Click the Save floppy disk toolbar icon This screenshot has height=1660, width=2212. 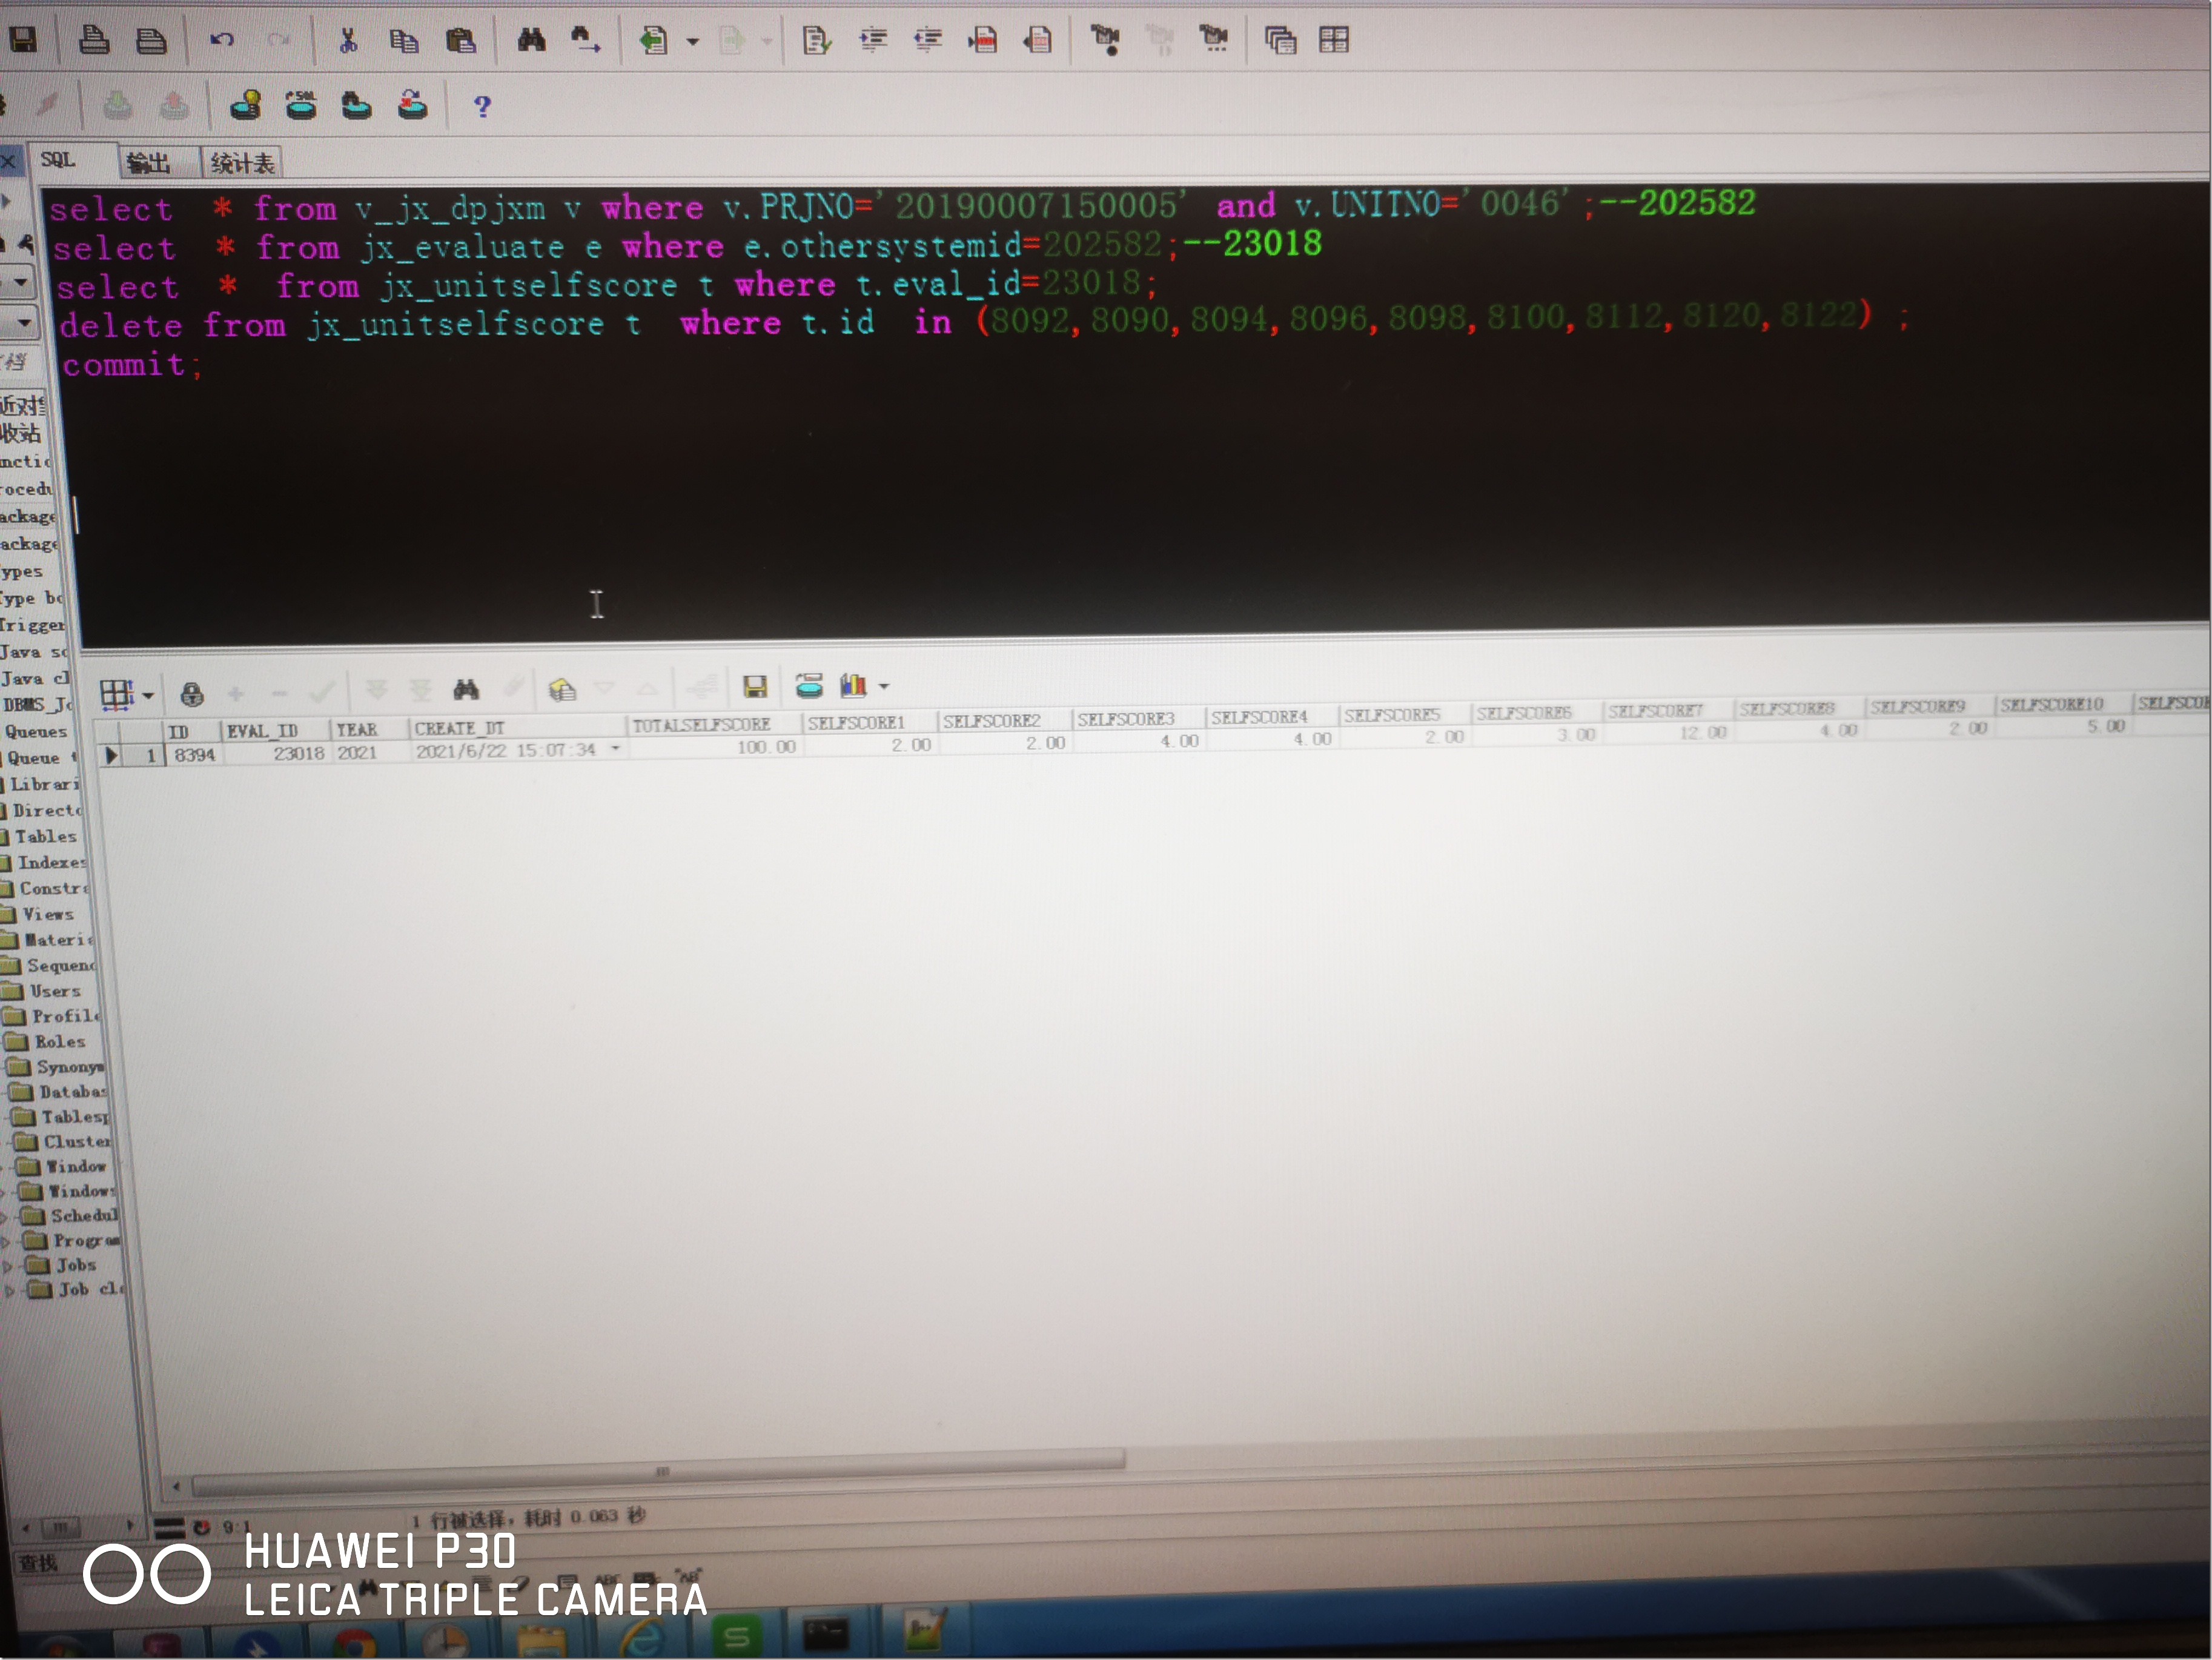tap(22, 40)
